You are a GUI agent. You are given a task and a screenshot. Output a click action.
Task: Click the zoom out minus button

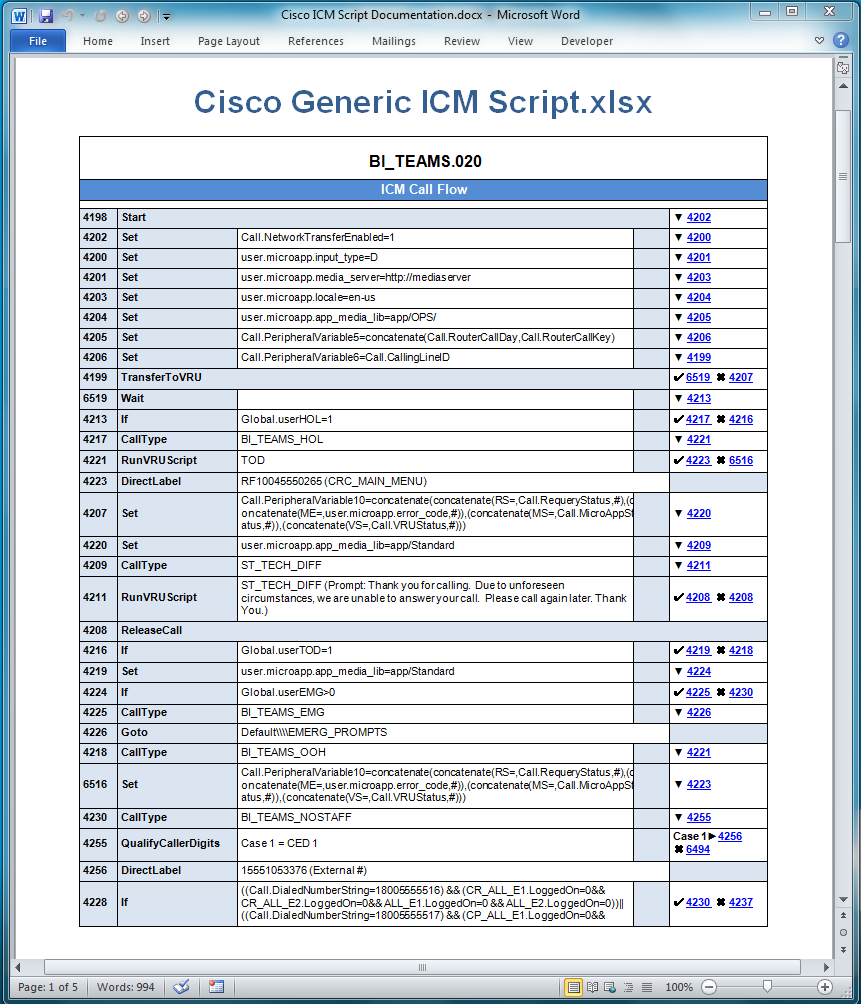[709, 987]
